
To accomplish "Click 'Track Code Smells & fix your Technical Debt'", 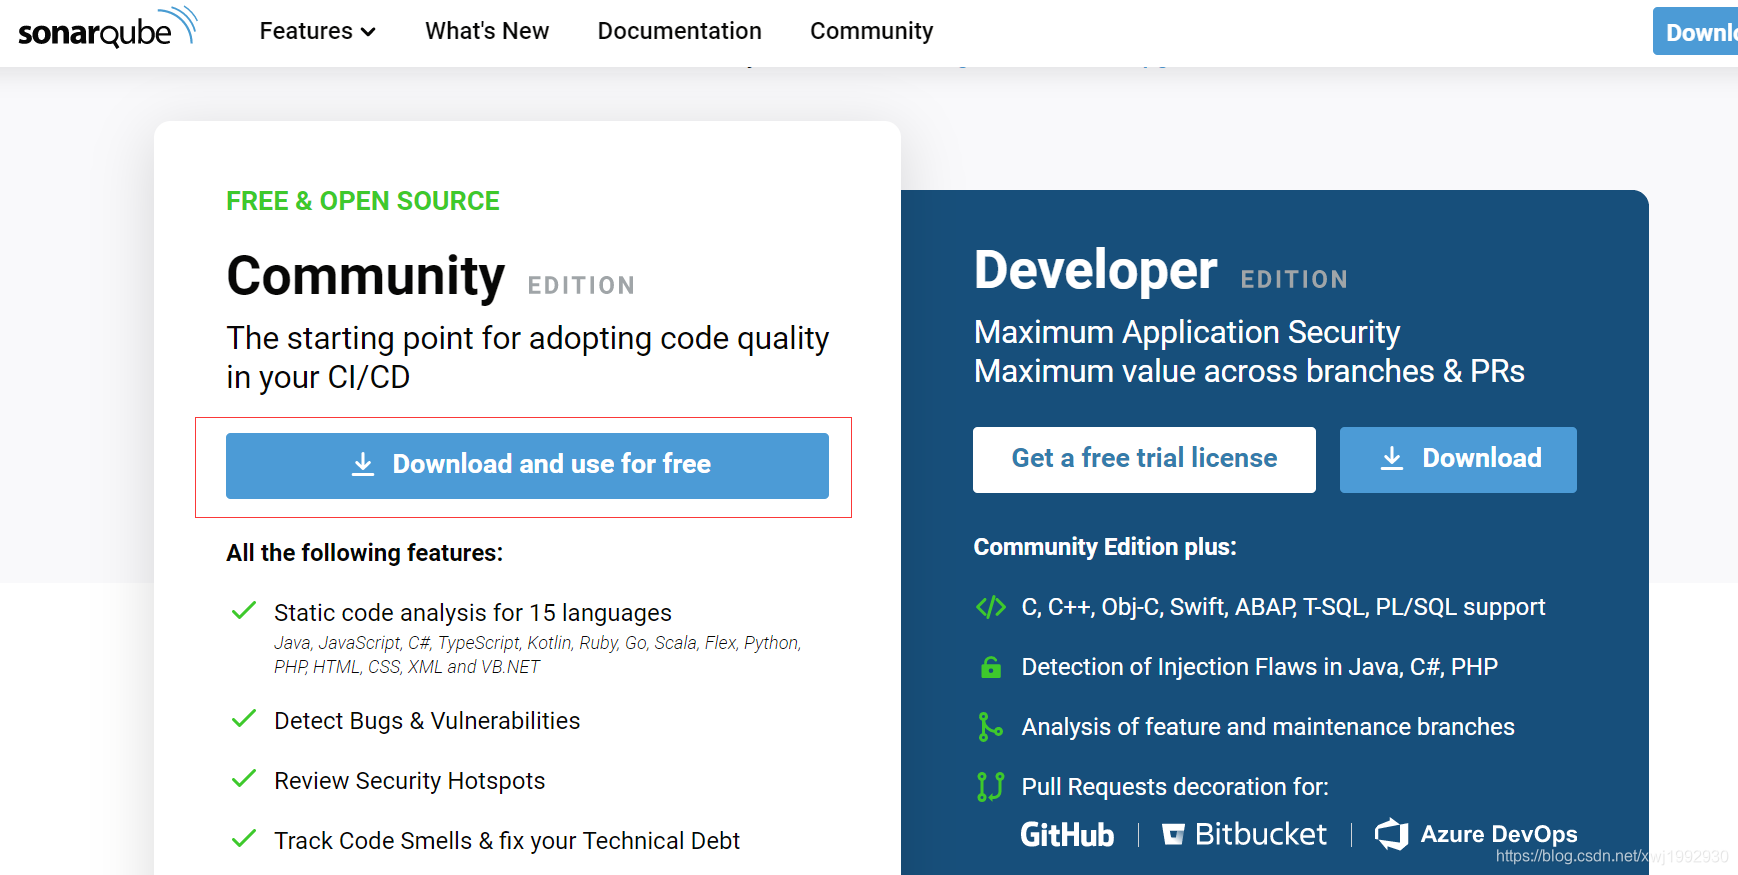I will 507,841.
